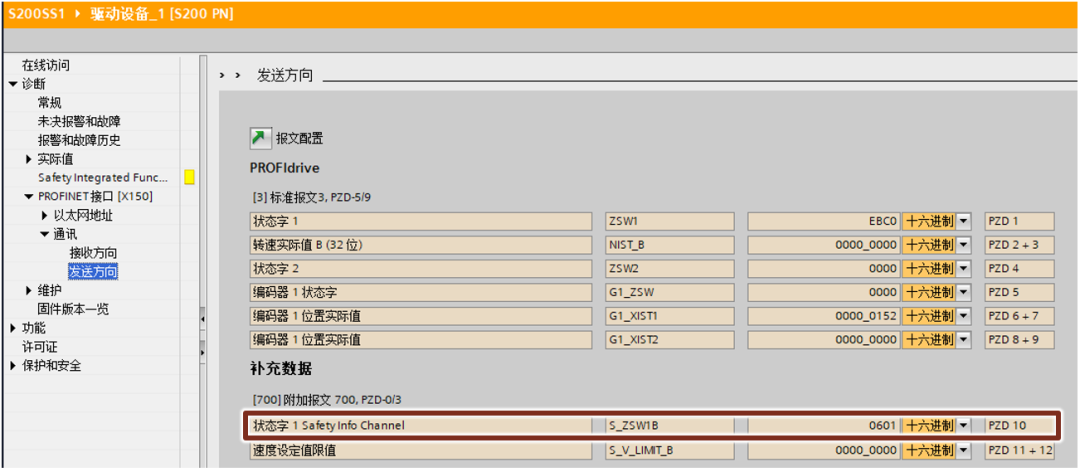Open format dropdown for NIST_B row
Screen dimensions: 1080x472
(x=964, y=245)
